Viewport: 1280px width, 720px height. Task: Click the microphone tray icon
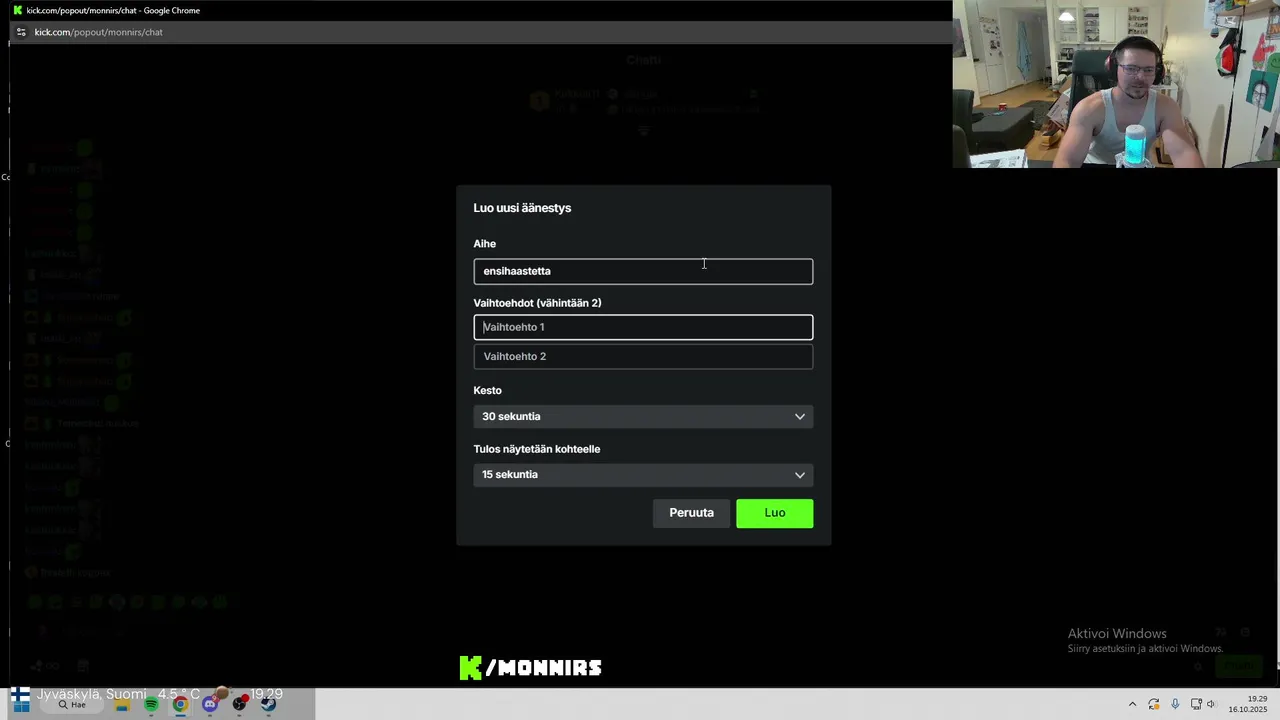pos(1175,704)
